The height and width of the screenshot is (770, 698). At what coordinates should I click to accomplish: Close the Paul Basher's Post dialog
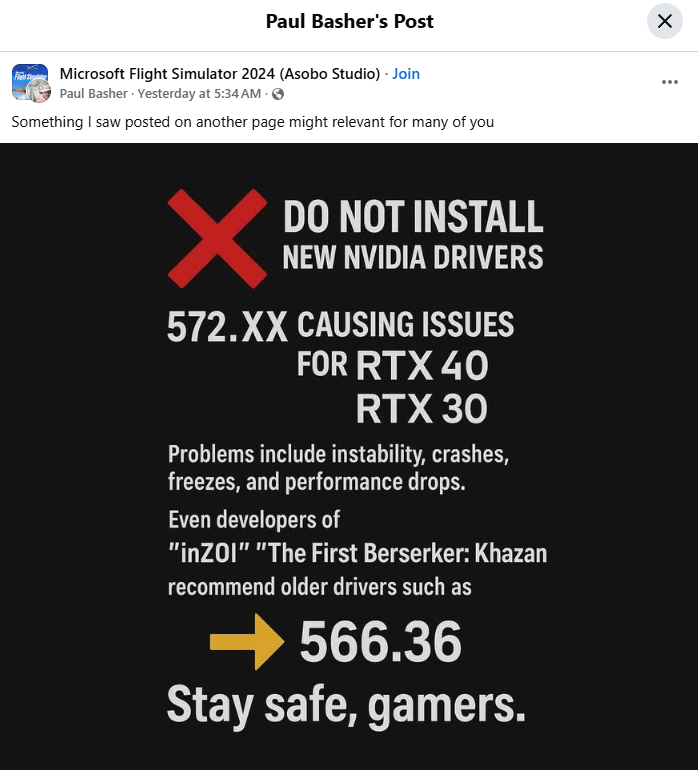(x=665, y=21)
